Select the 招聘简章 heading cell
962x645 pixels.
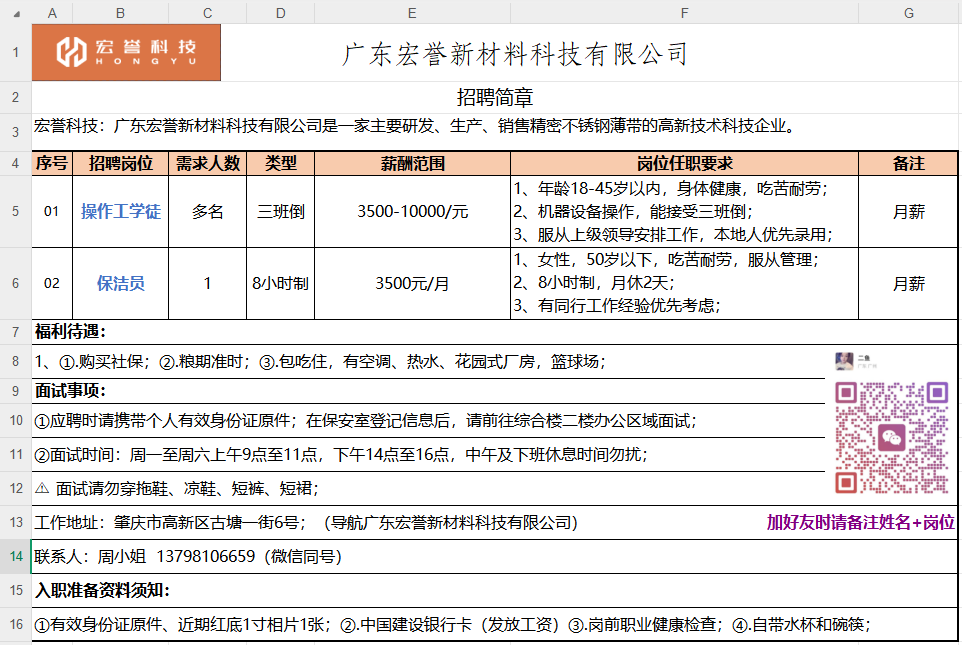494,97
